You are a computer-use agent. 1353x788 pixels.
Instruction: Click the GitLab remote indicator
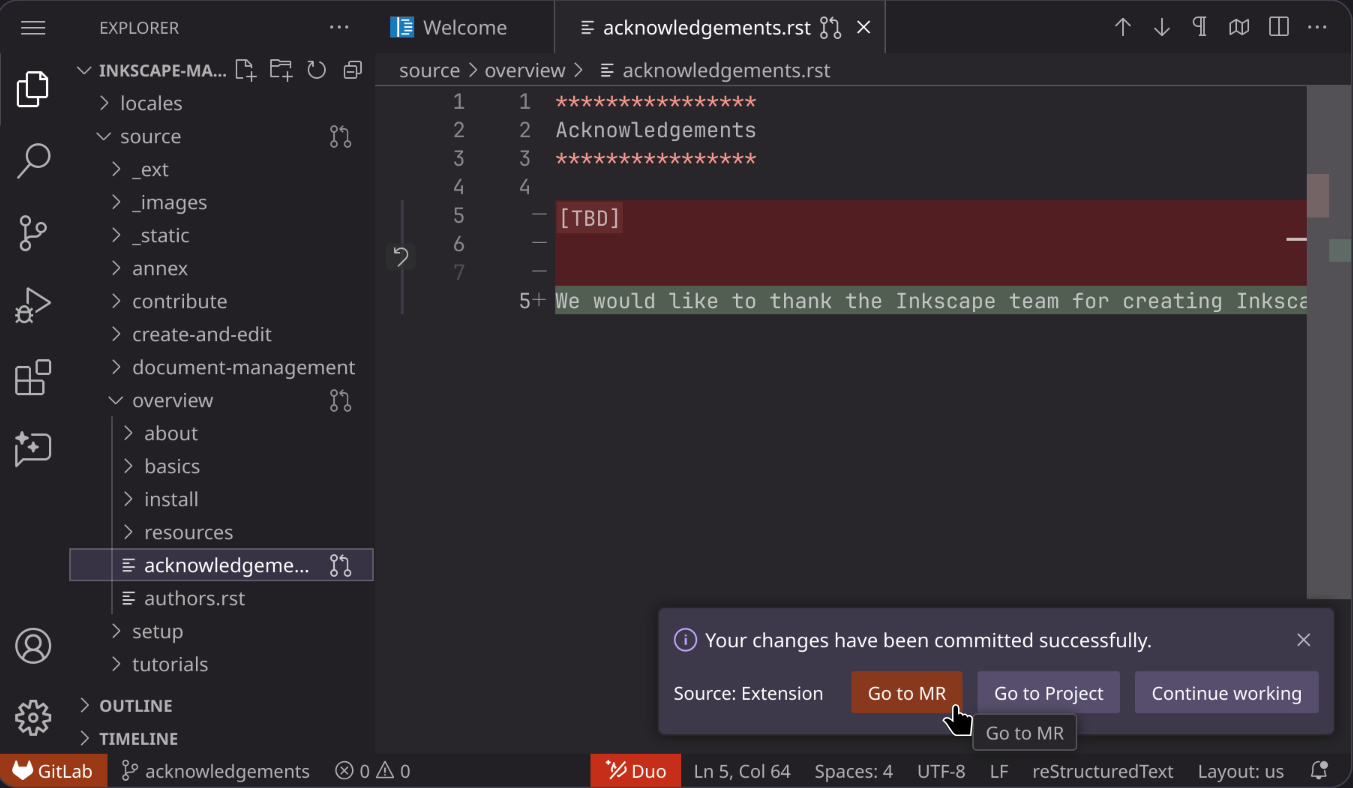(53, 771)
